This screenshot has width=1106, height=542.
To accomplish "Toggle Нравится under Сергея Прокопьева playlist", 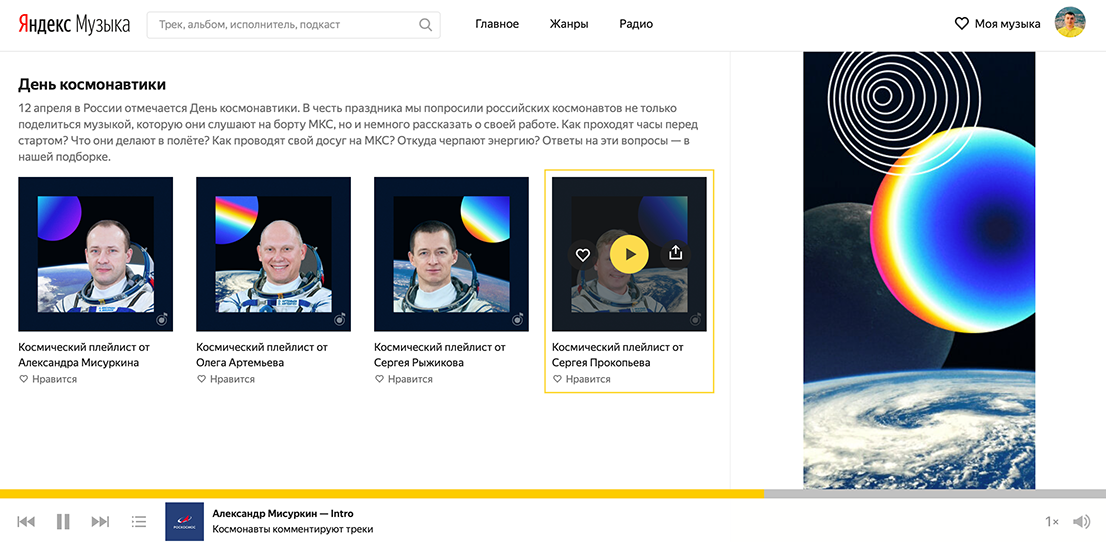I will [581, 379].
